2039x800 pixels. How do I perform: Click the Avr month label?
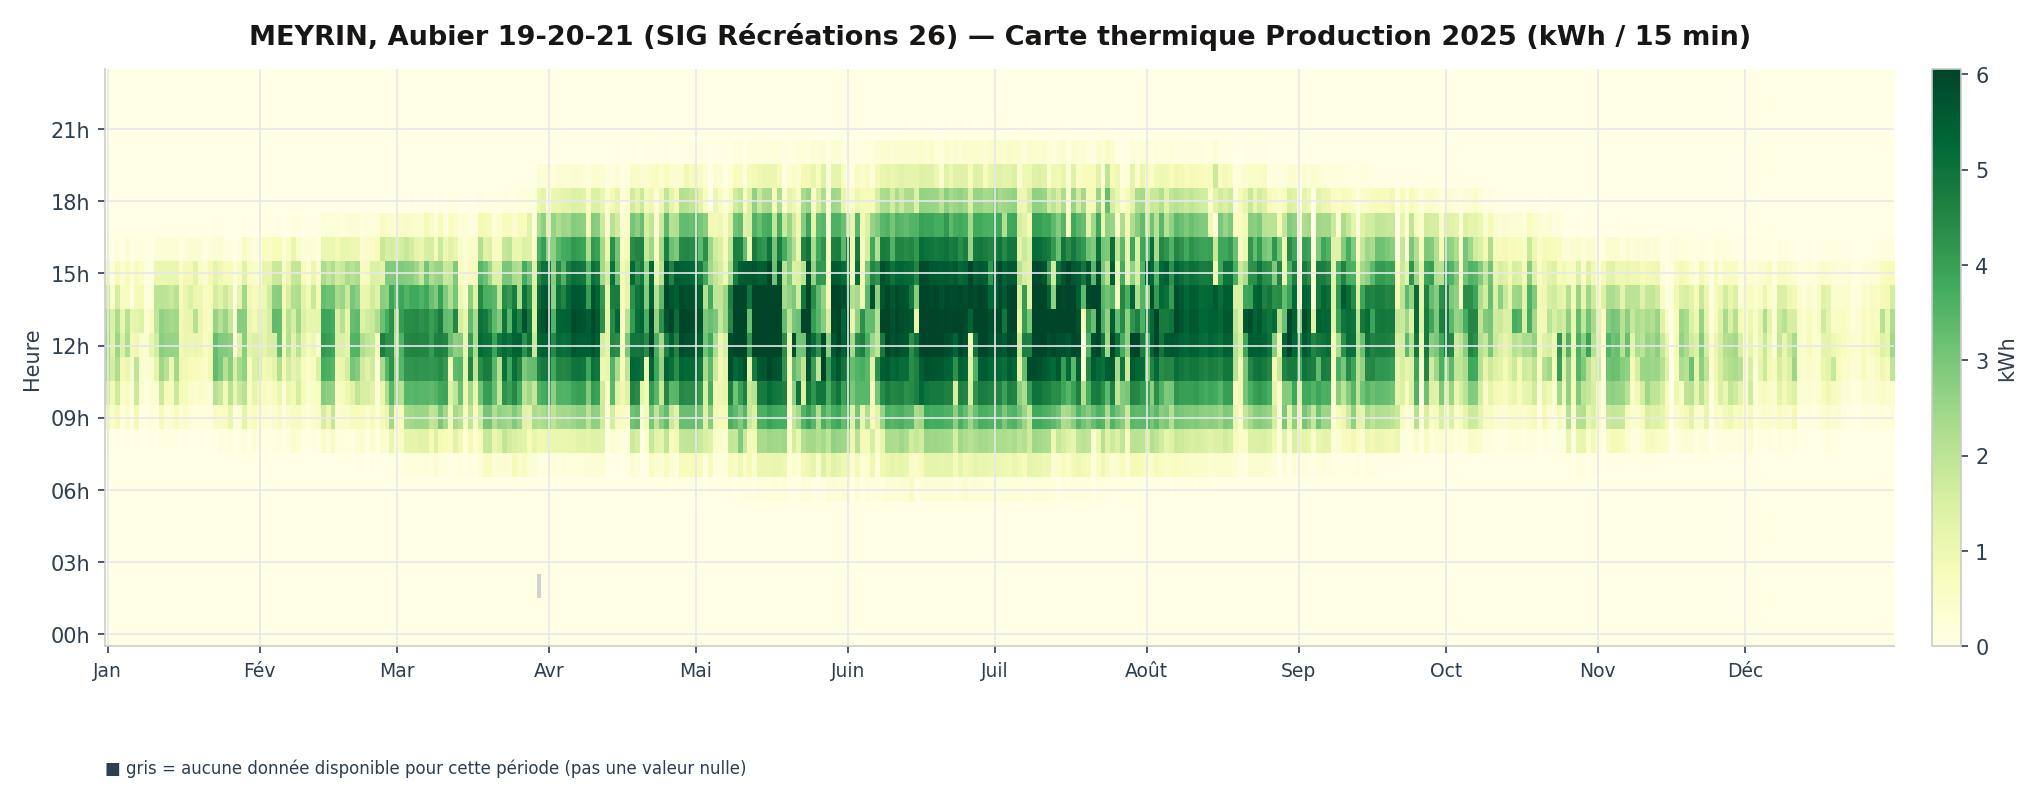(549, 671)
